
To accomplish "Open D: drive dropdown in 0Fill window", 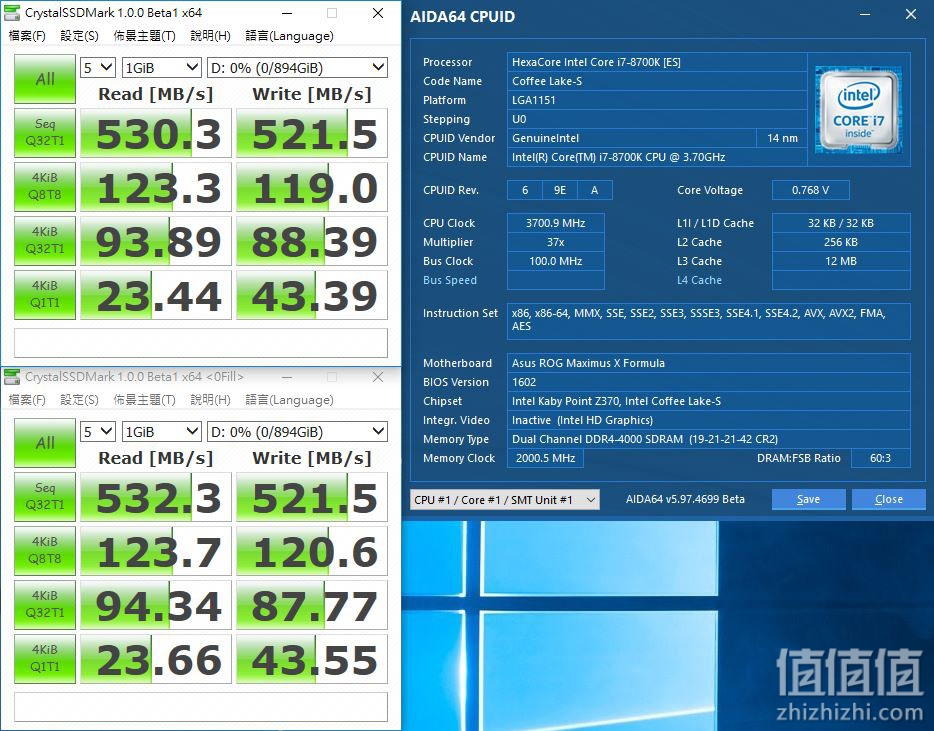I will 297,432.
